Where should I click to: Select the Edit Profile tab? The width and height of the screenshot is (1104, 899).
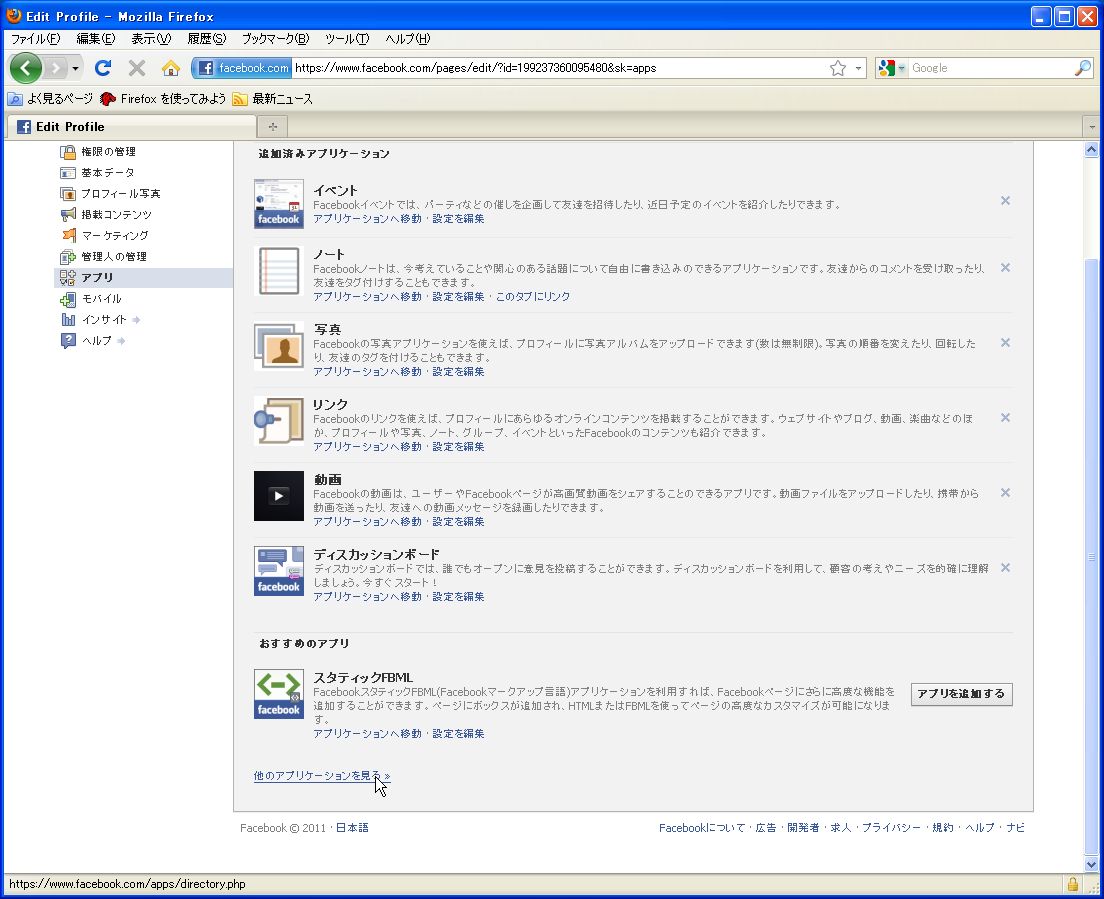pos(132,127)
